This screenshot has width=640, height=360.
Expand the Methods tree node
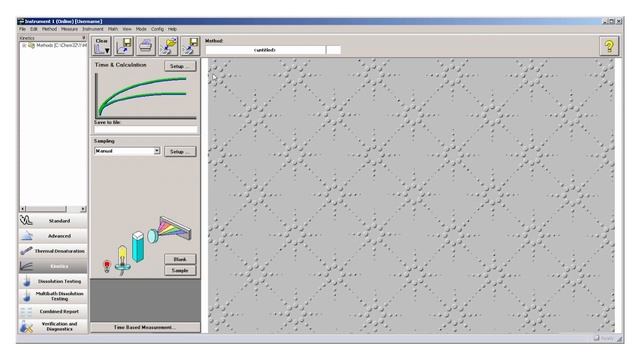(24, 46)
